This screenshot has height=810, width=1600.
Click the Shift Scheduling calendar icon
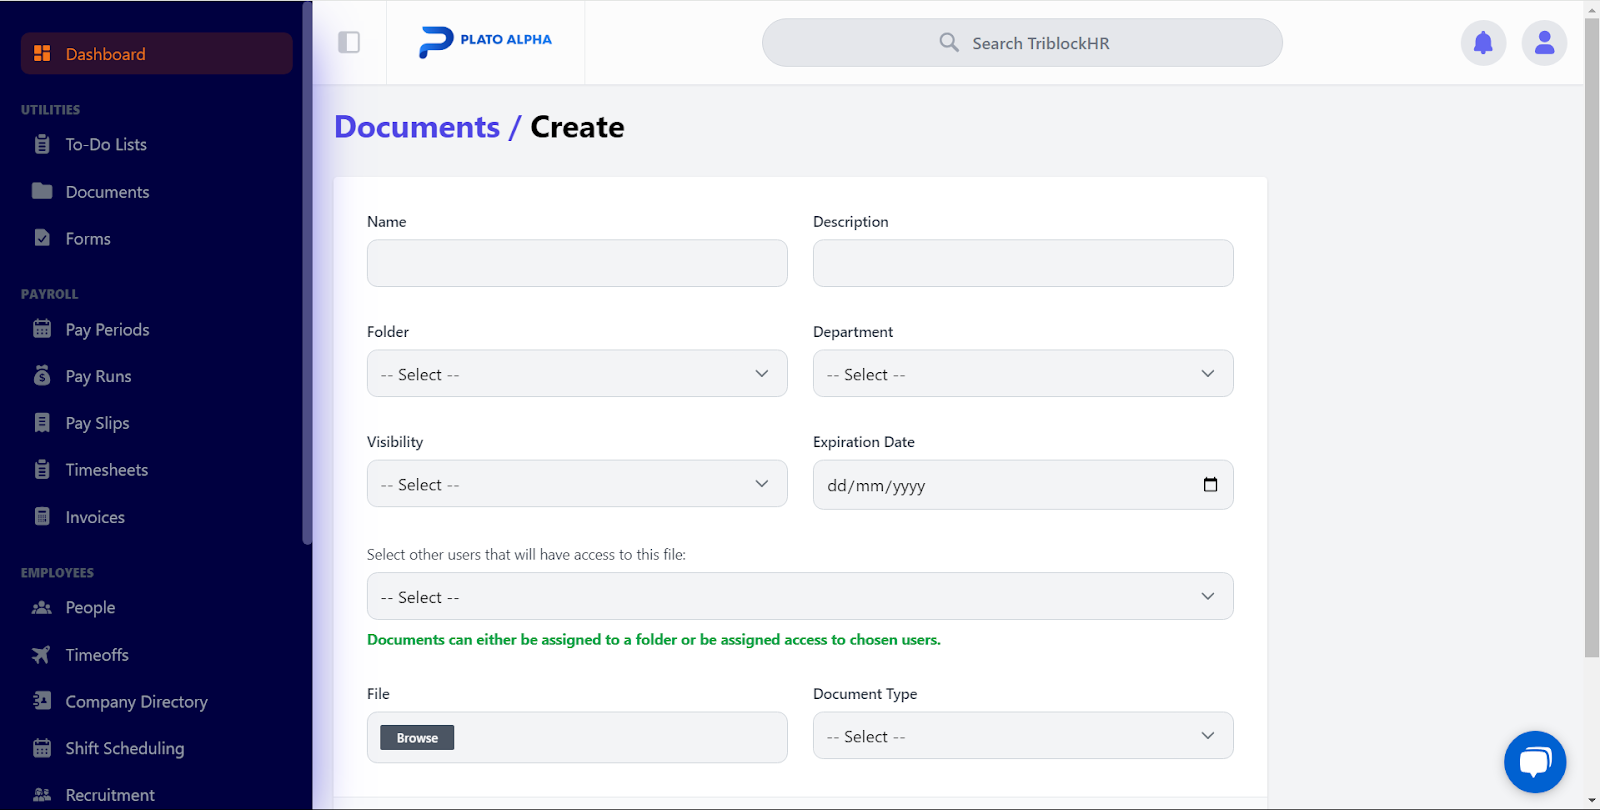click(x=42, y=748)
